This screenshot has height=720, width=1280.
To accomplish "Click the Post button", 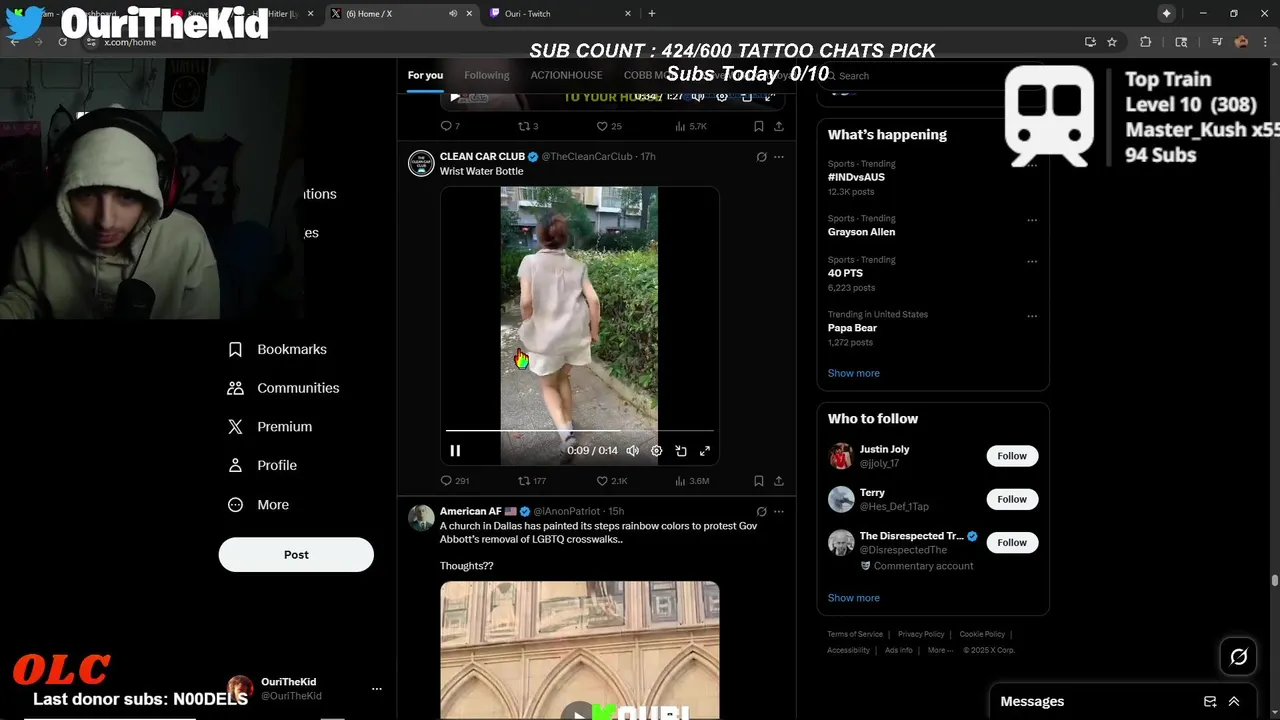I will [x=296, y=555].
